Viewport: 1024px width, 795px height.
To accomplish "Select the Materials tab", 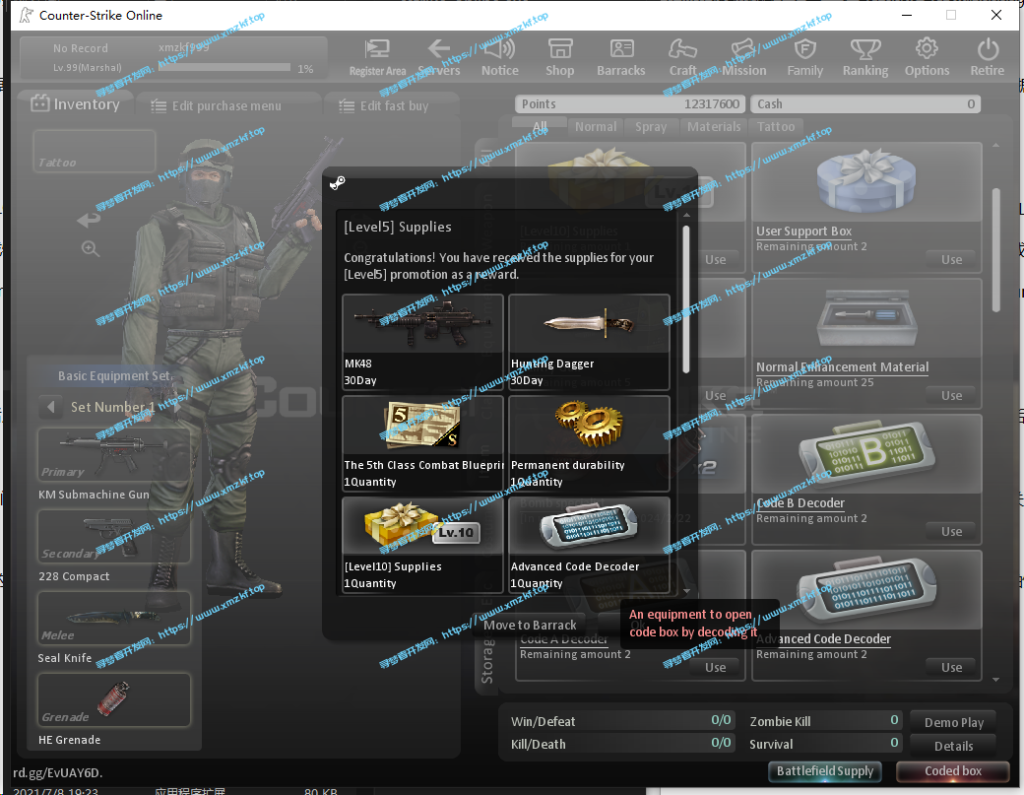I will tap(713, 127).
